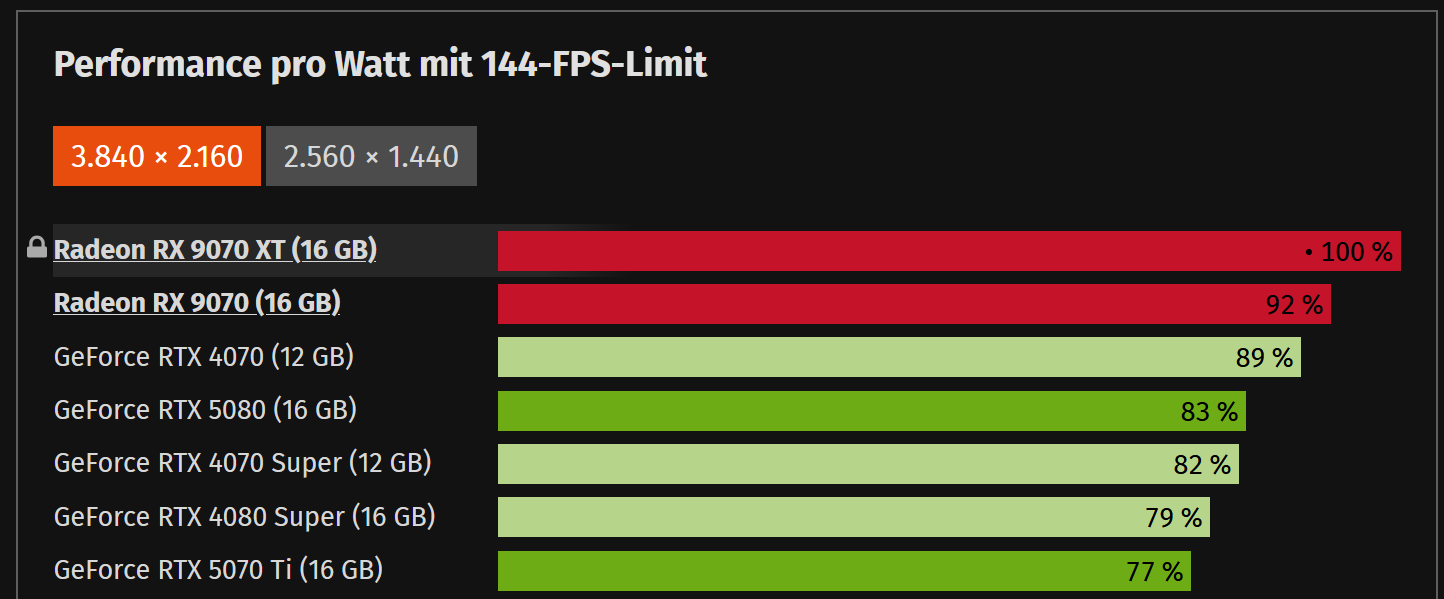Select the GeForce RTX 5070 Ti (16 GB) label
The image size is (1444, 599).
[x=219, y=570]
